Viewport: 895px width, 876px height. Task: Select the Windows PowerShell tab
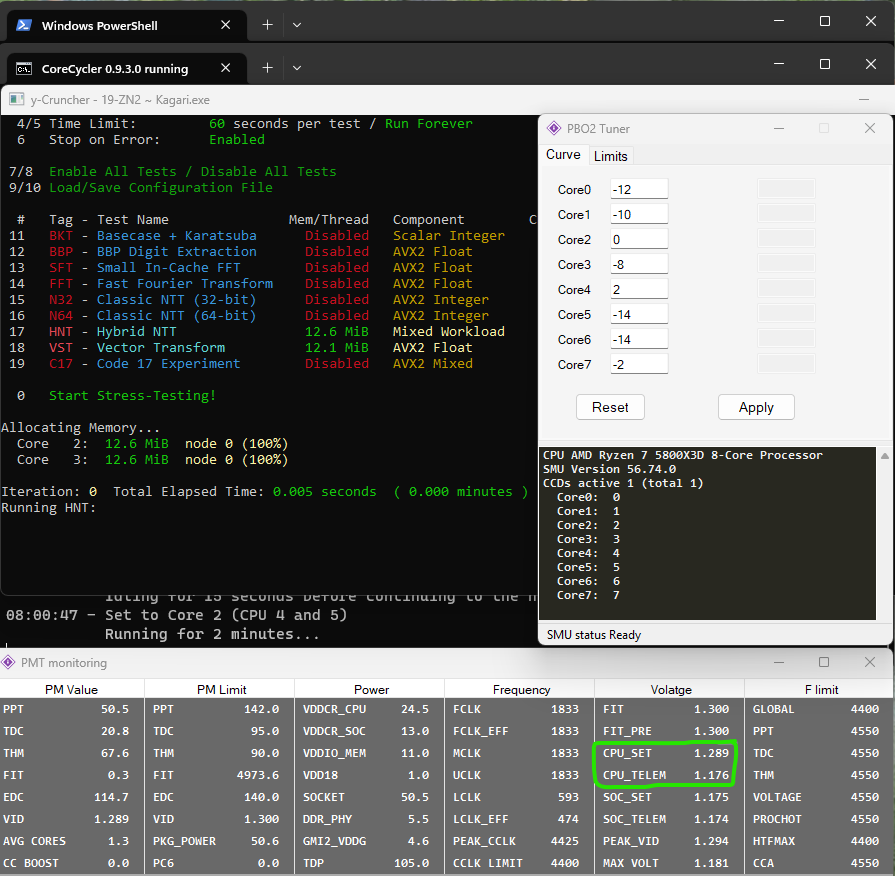[126, 26]
